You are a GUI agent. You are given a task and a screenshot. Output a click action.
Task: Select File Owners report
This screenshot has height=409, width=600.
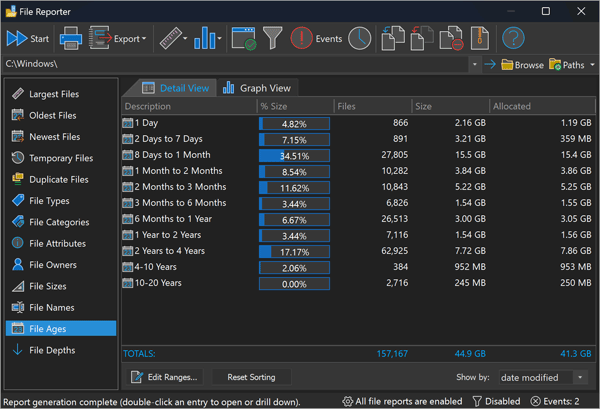pos(61,265)
